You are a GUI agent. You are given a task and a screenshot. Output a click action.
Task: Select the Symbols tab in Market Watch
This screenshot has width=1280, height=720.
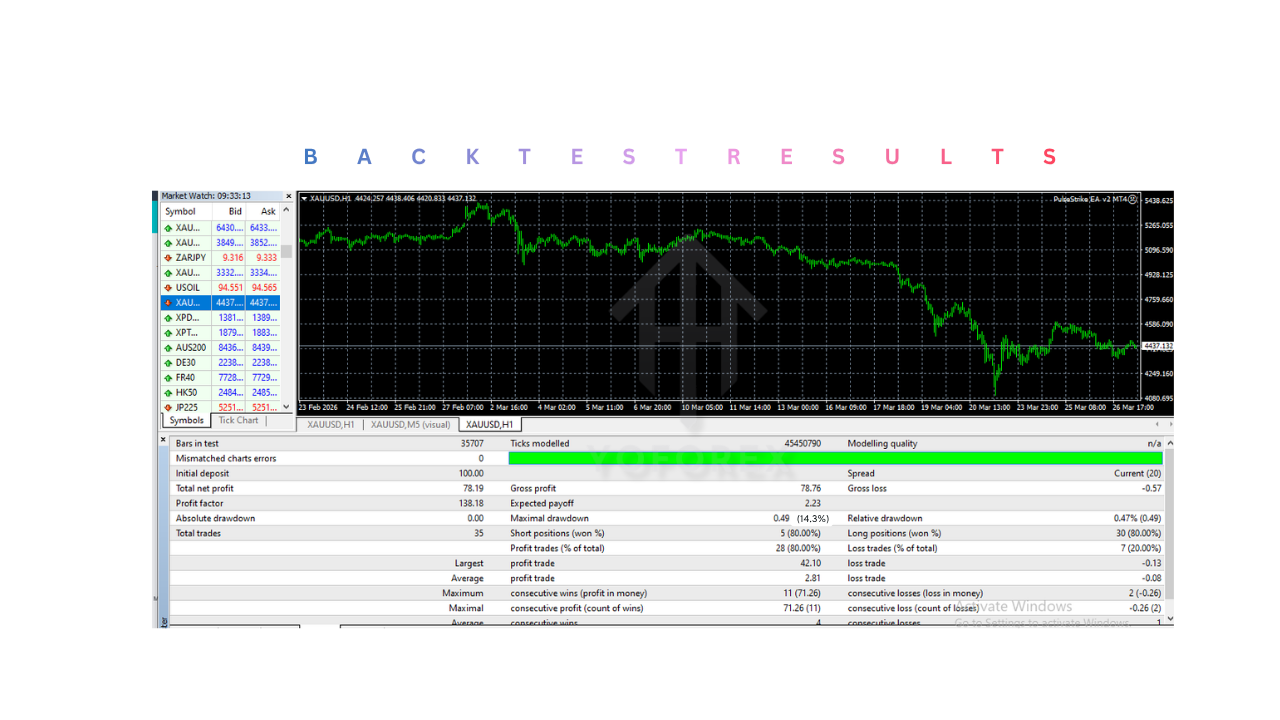pos(185,420)
